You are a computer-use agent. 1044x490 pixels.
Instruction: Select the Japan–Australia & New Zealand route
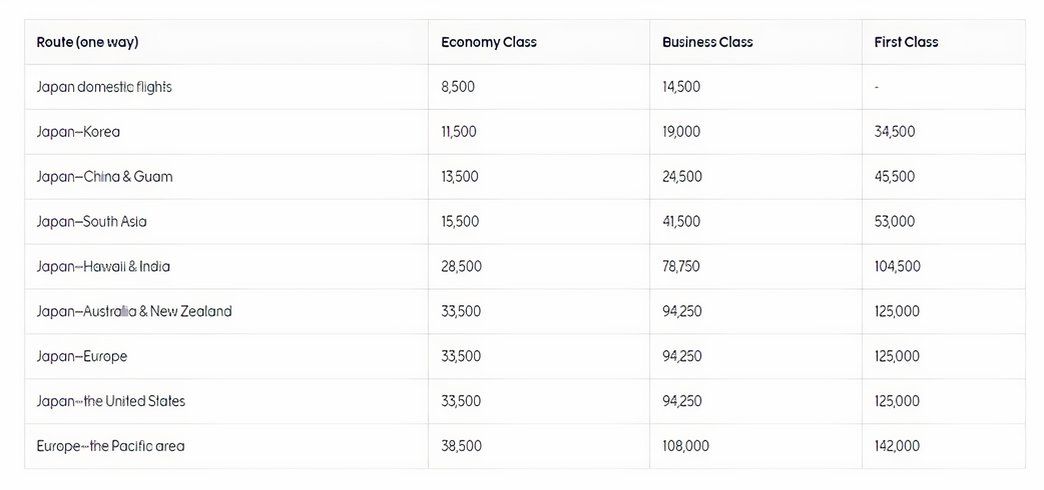click(134, 312)
